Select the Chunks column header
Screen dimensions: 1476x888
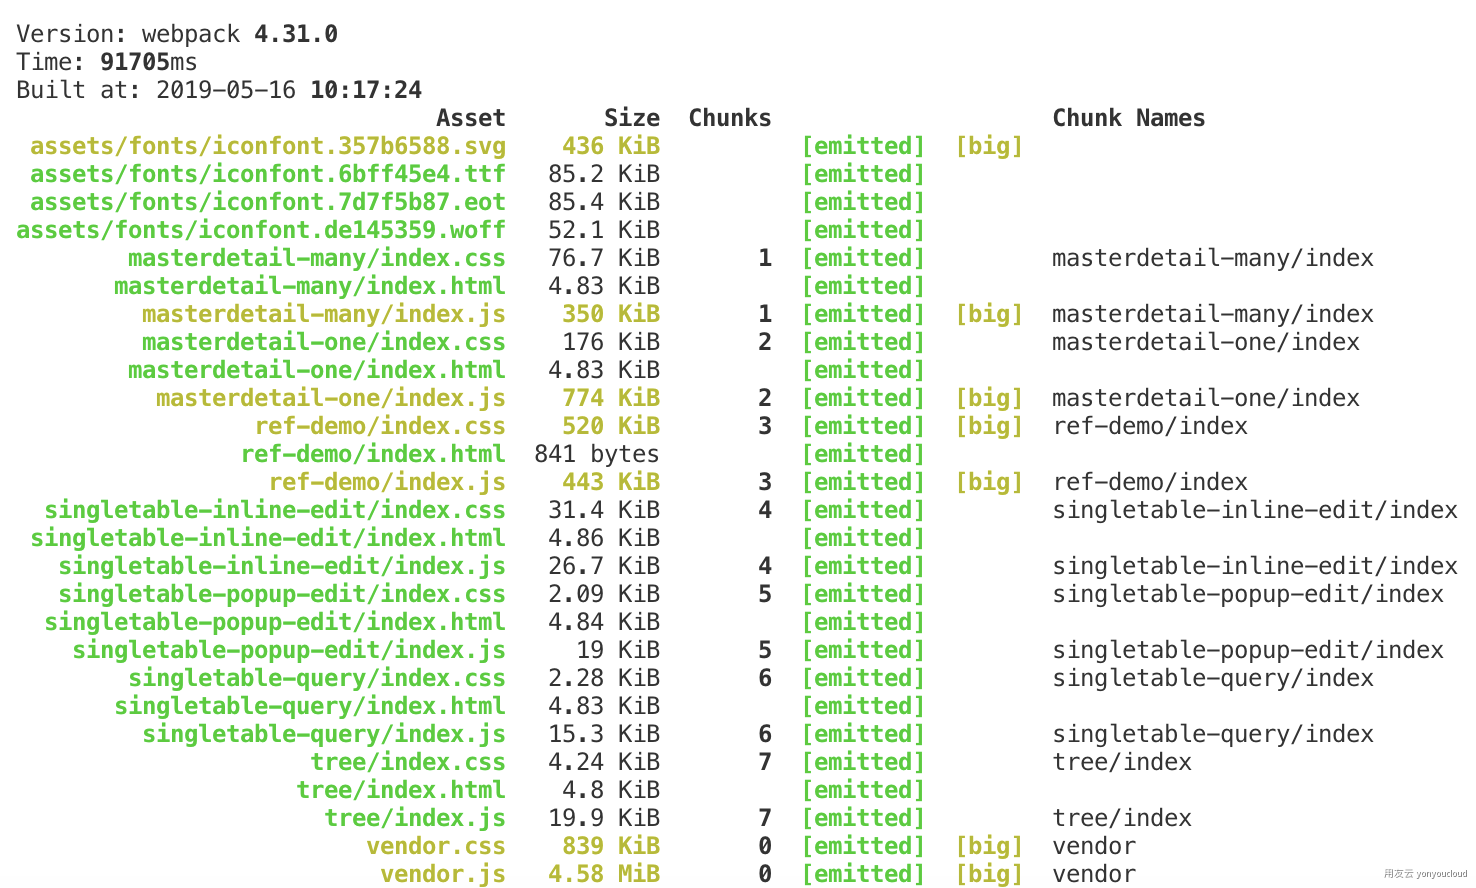point(729,117)
